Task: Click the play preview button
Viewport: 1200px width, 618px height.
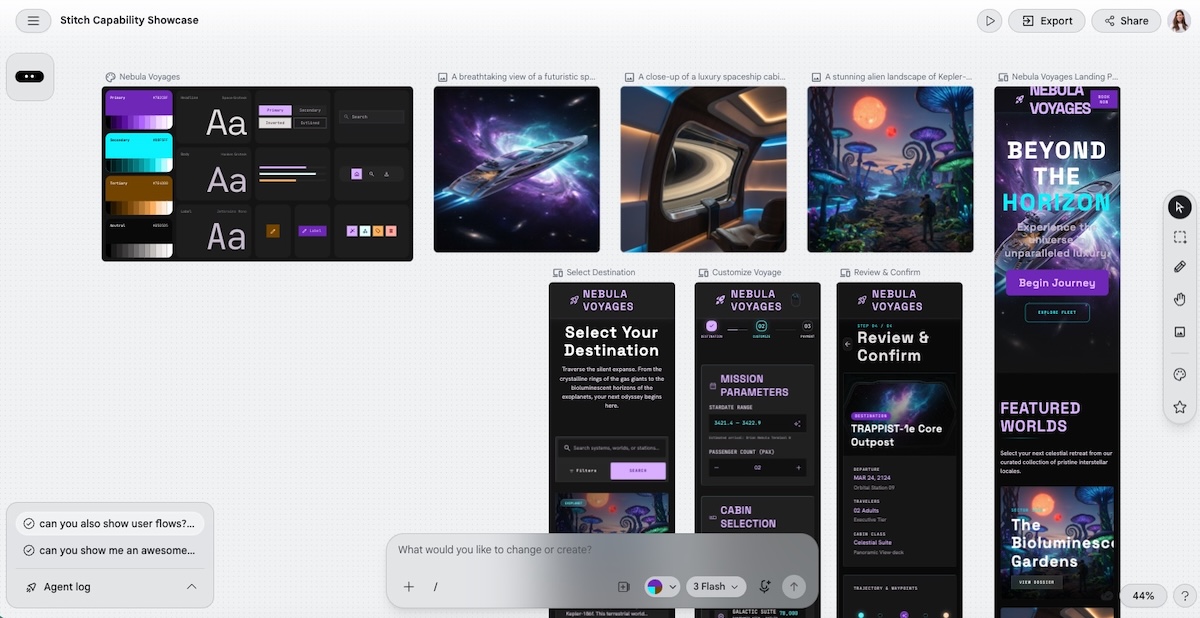Action: (x=989, y=20)
